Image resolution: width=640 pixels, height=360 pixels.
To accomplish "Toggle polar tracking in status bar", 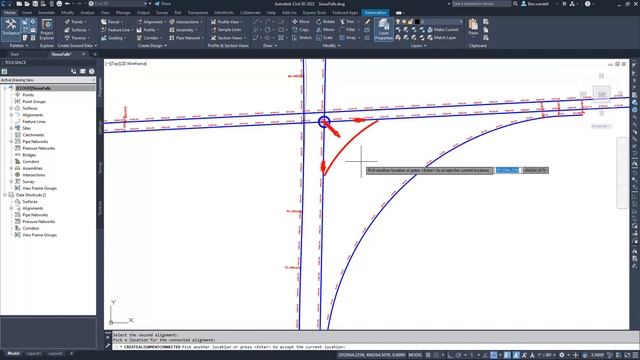I will [x=459, y=355].
